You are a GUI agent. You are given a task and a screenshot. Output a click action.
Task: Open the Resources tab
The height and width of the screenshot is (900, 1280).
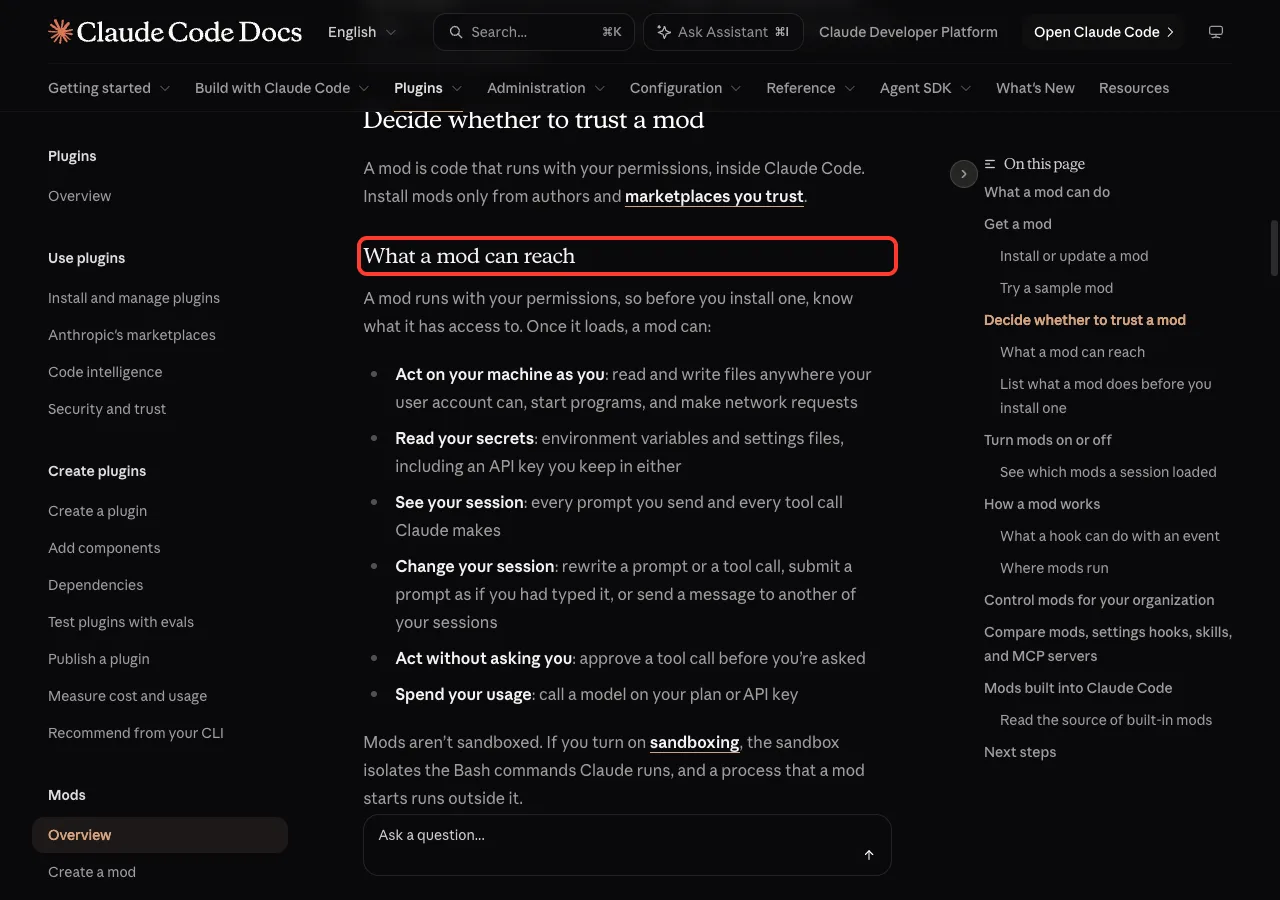point(1134,88)
